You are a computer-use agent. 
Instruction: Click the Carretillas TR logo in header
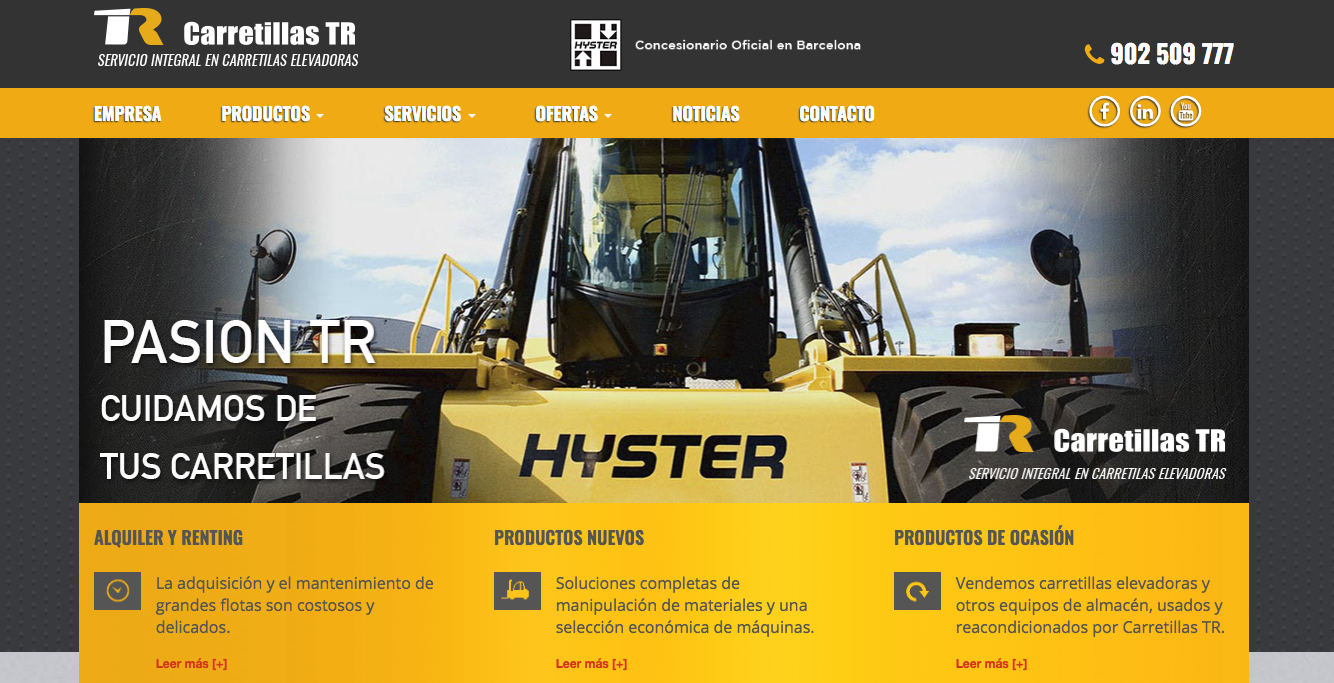pos(227,41)
